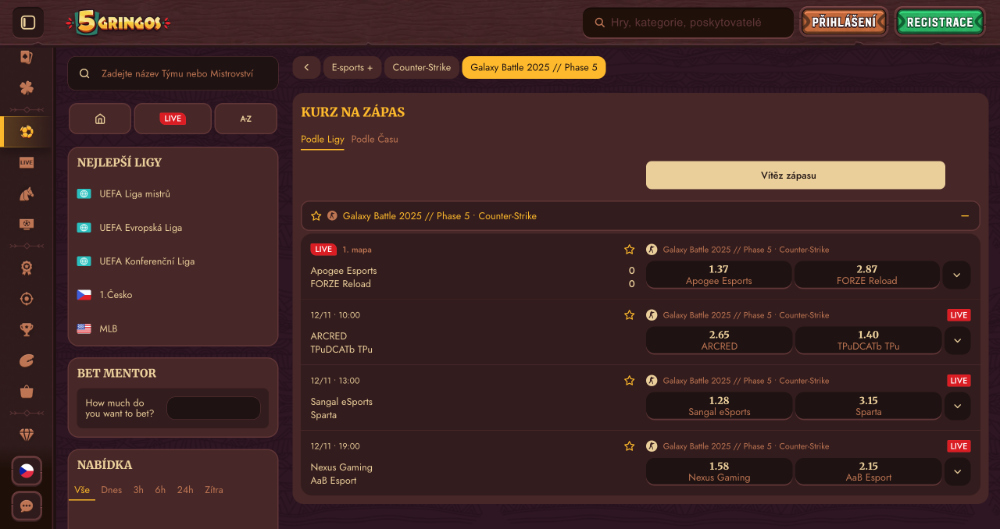Click the Bet Mentor amount input field
This screenshot has width=1000, height=529.
click(x=213, y=408)
